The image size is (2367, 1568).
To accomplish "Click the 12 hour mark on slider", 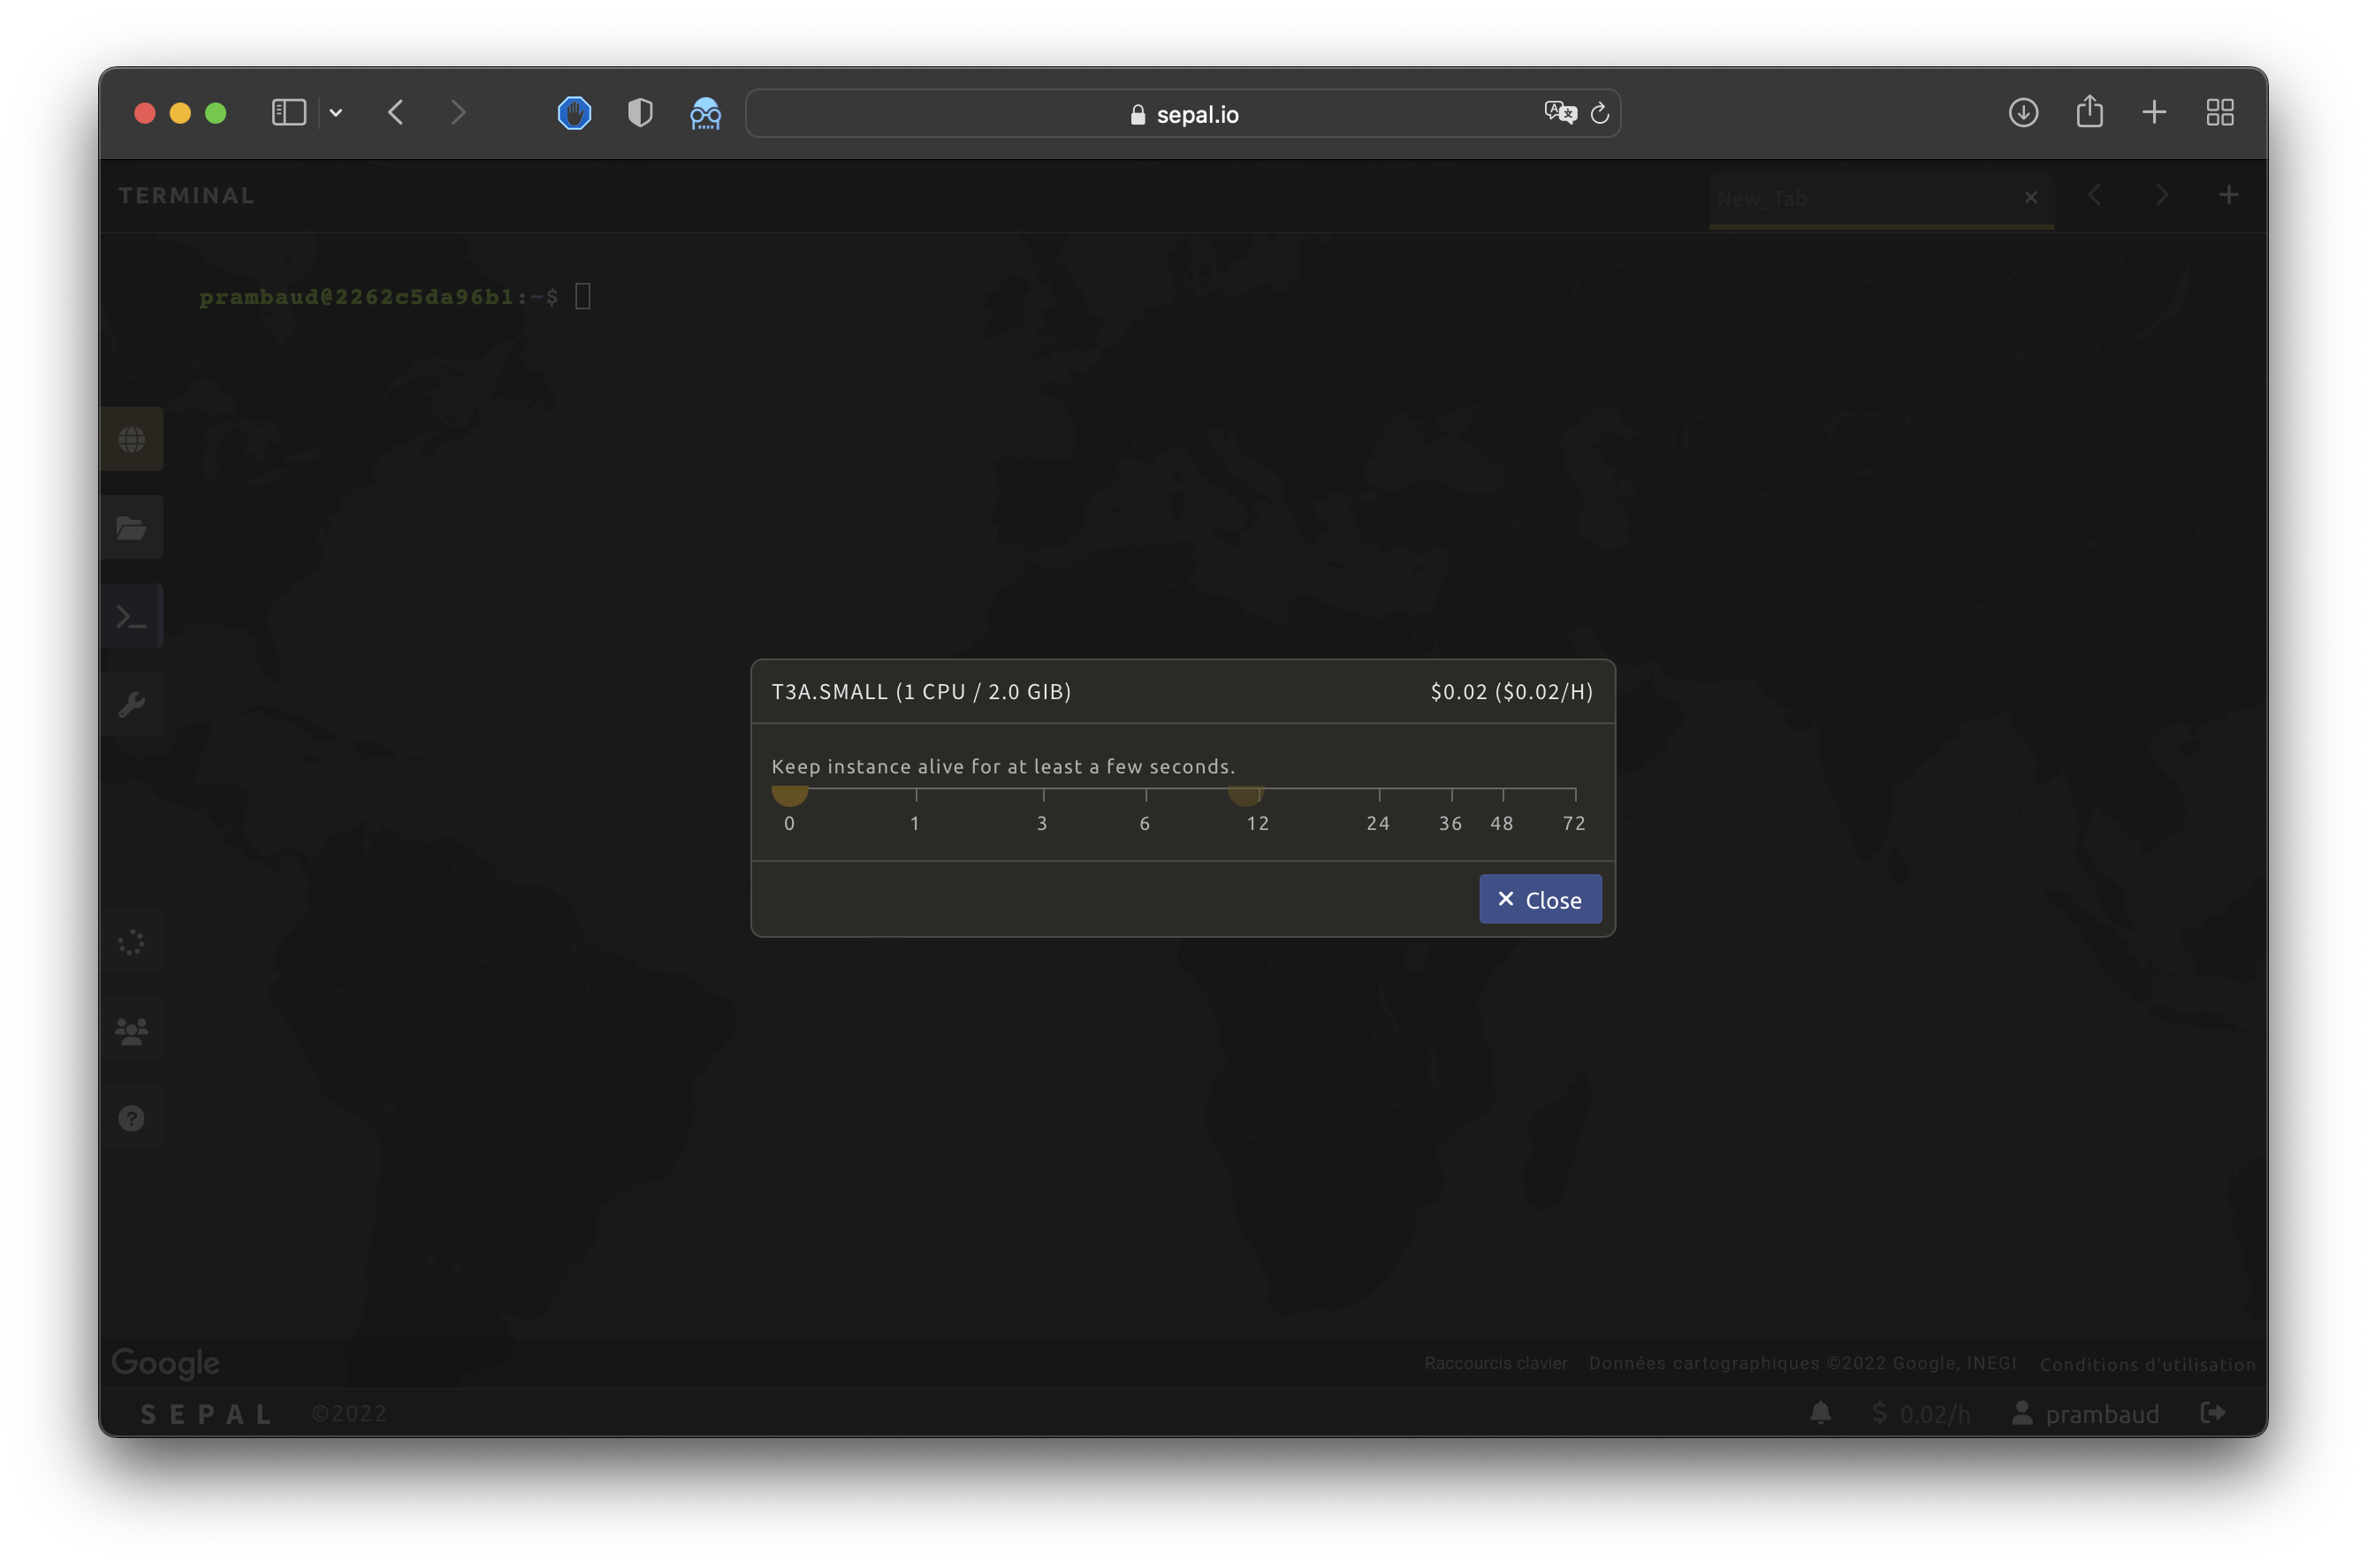I will tap(1259, 790).
